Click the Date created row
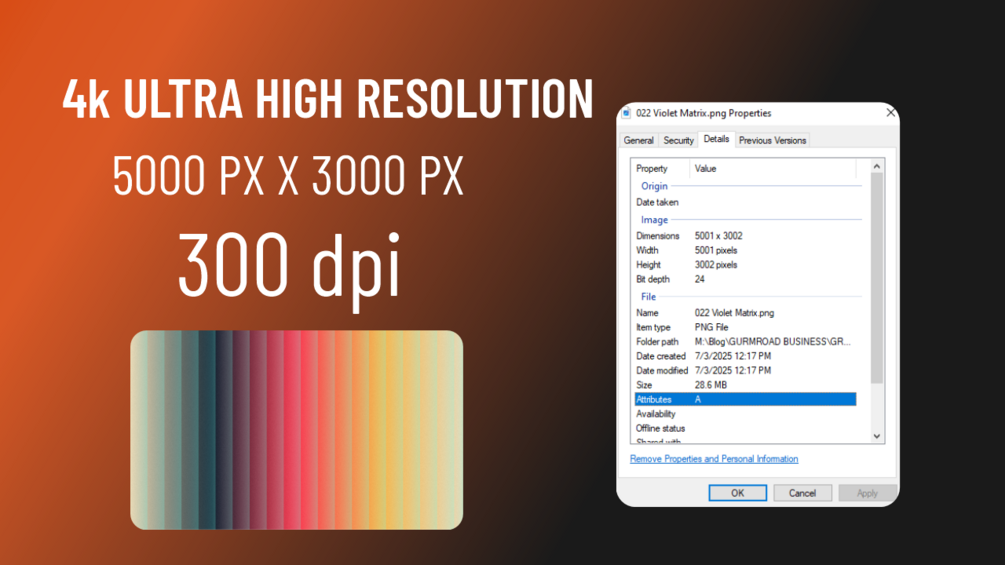 click(745, 356)
